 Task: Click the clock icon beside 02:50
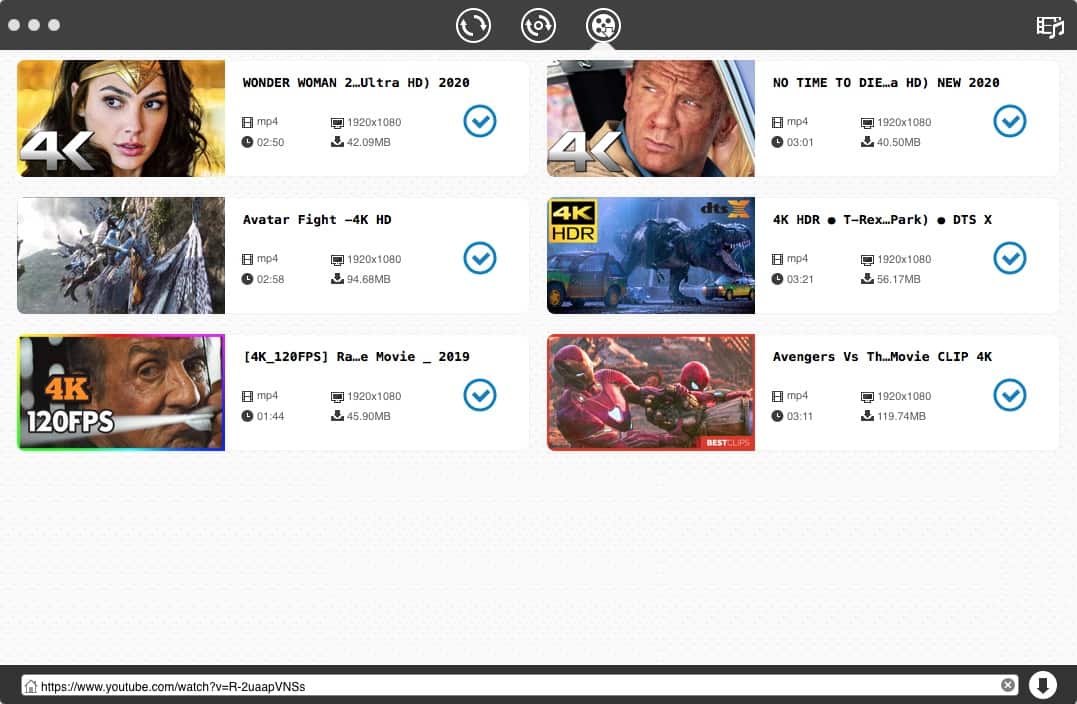tap(247, 142)
